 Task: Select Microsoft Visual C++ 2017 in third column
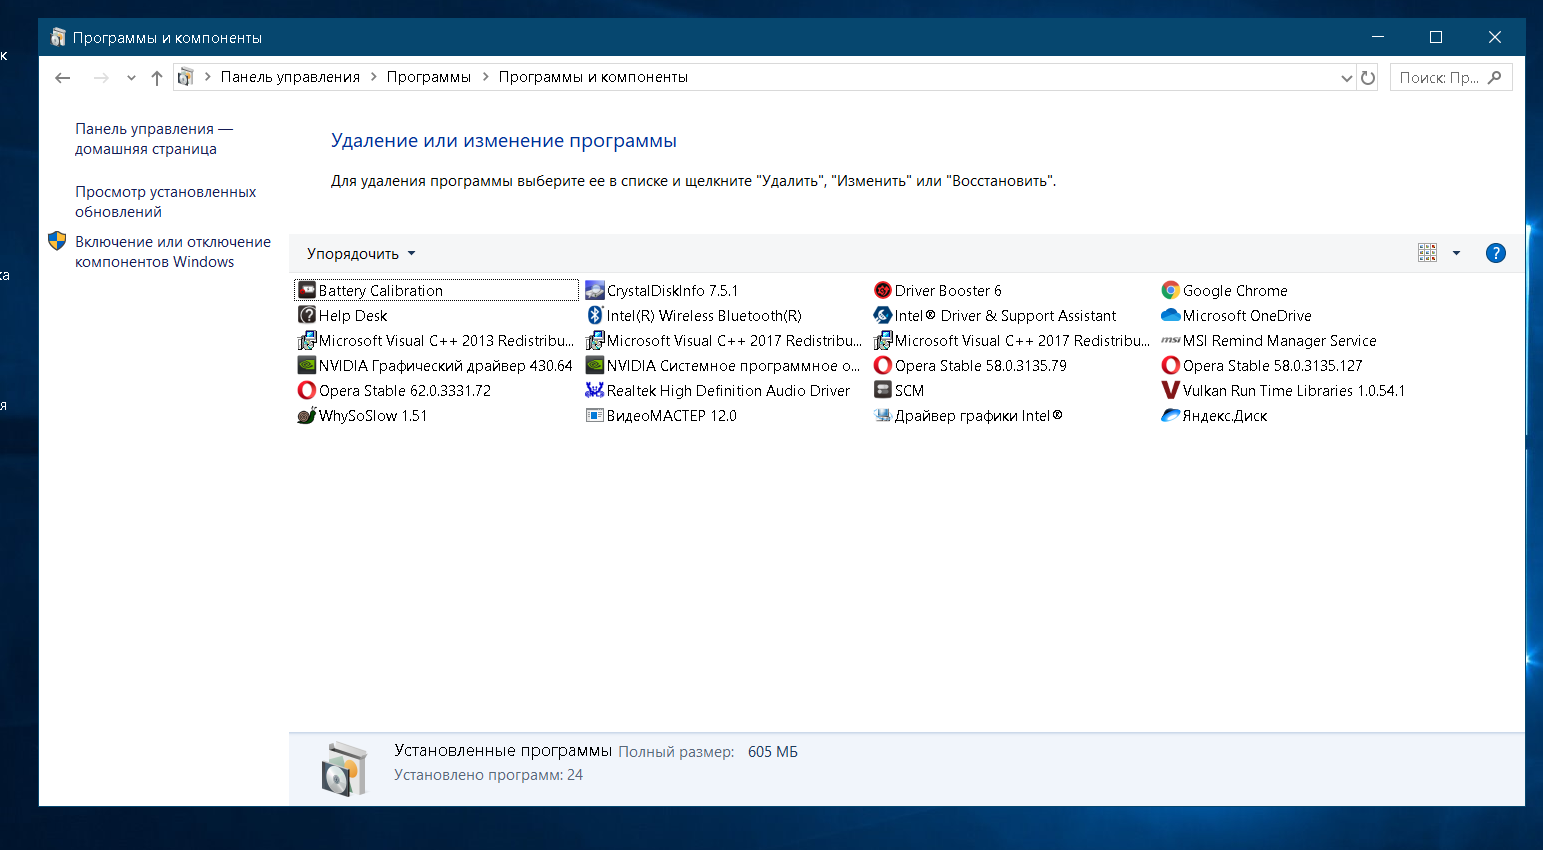coord(1012,340)
